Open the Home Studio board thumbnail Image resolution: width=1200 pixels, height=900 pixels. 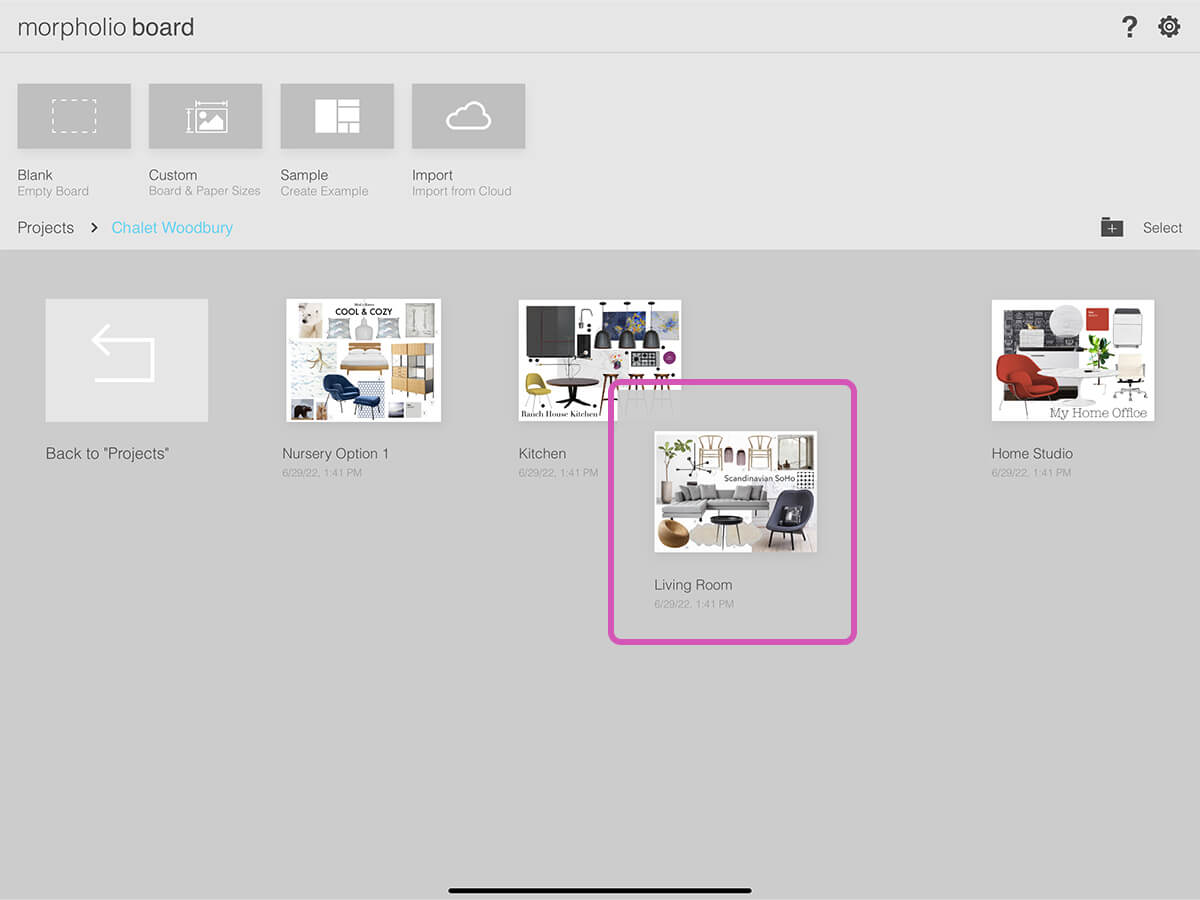[x=1072, y=360]
